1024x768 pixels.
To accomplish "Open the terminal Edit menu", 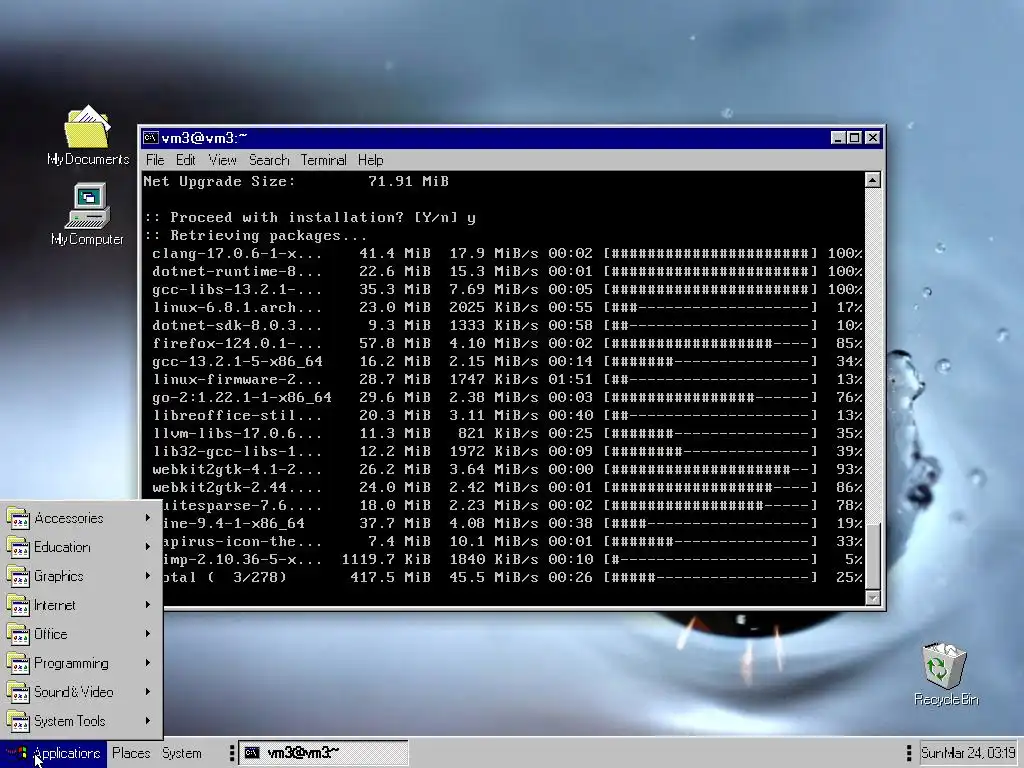I will coord(185,160).
